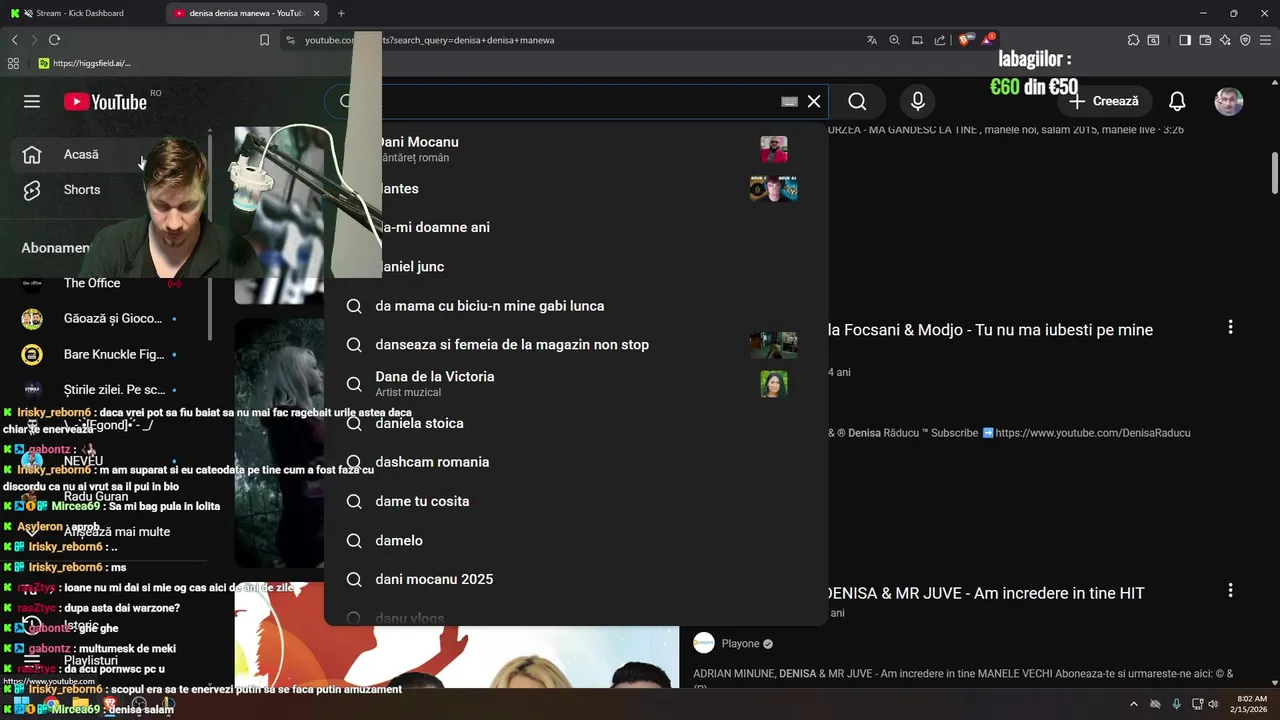Open Brave Rewards triangle icon
Viewport: 1280px width, 720px height.
988,40
